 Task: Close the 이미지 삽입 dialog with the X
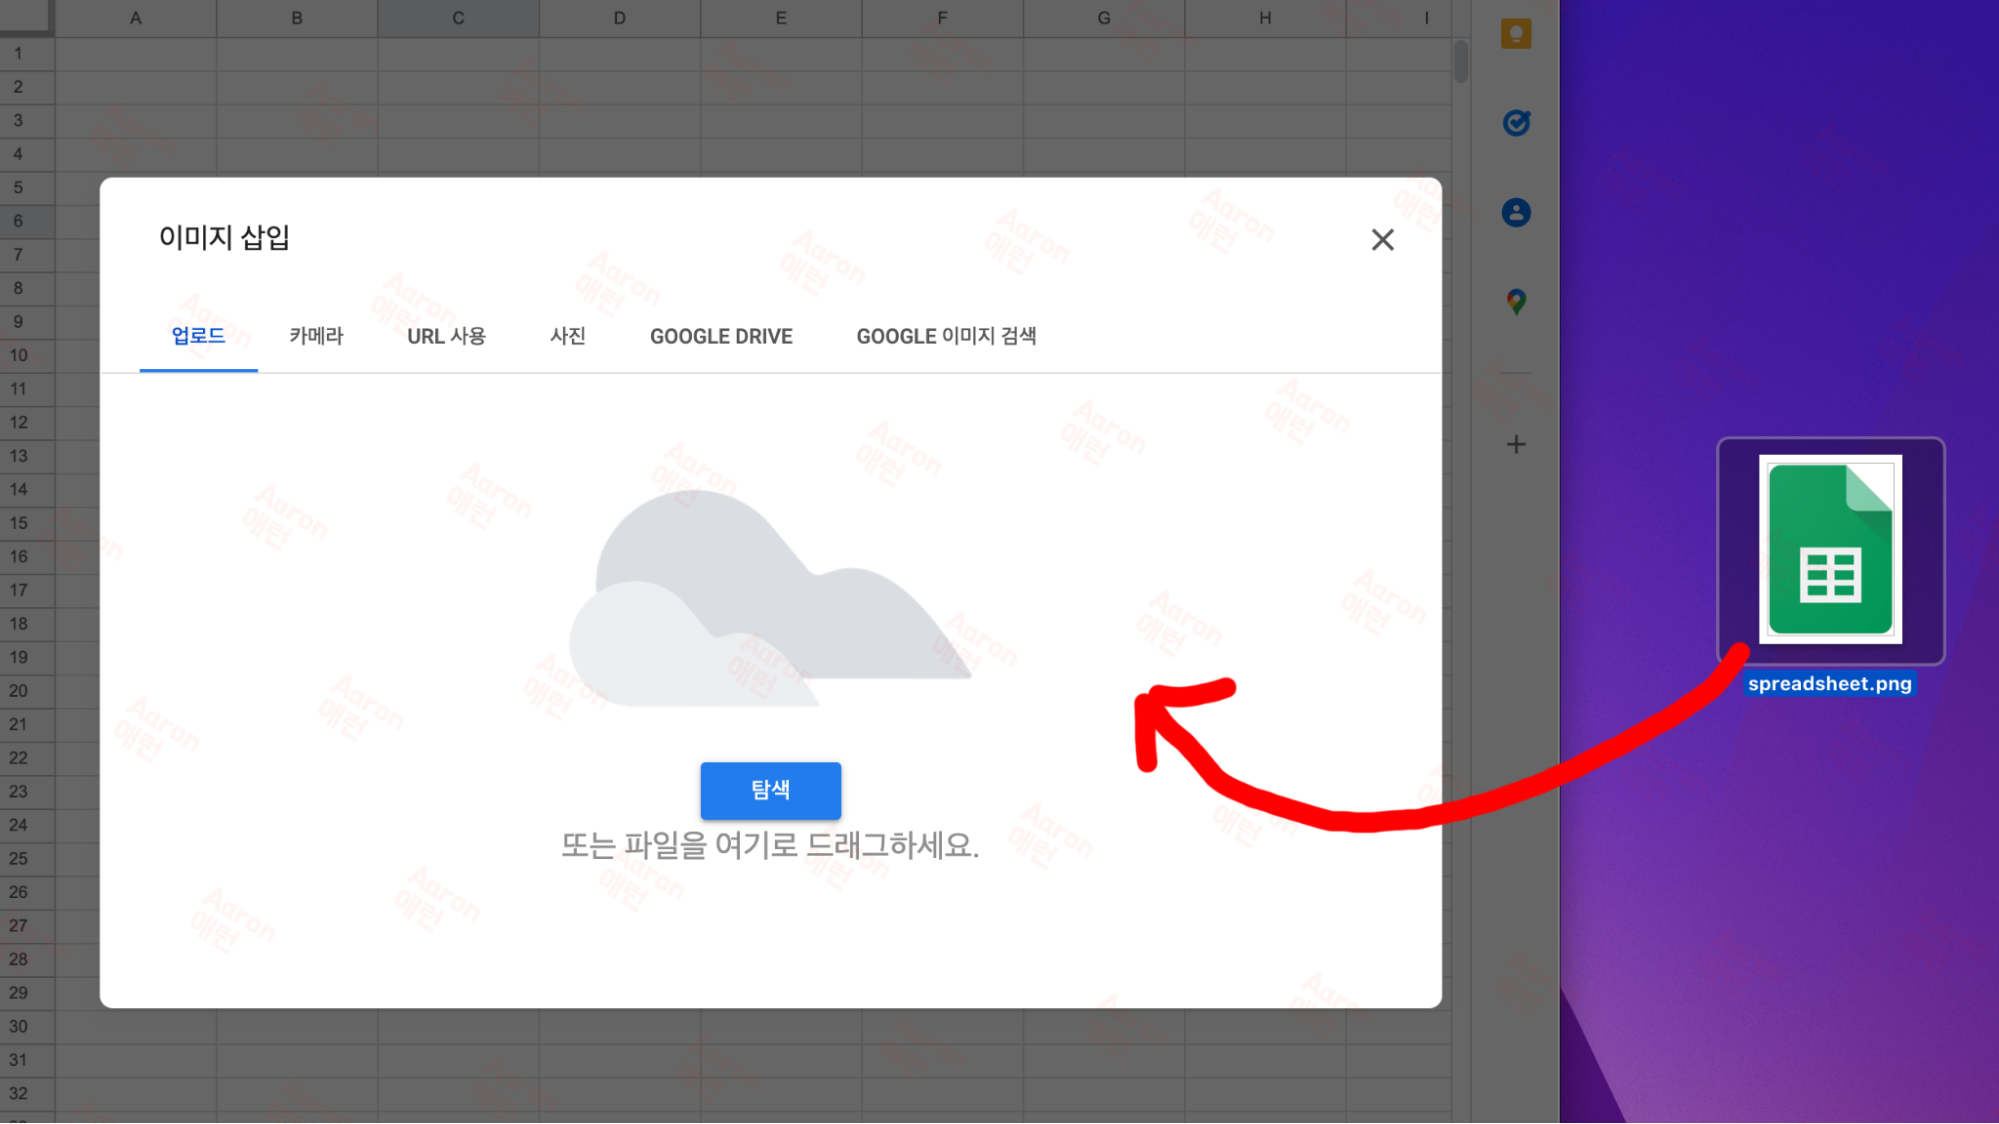point(1382,240)
